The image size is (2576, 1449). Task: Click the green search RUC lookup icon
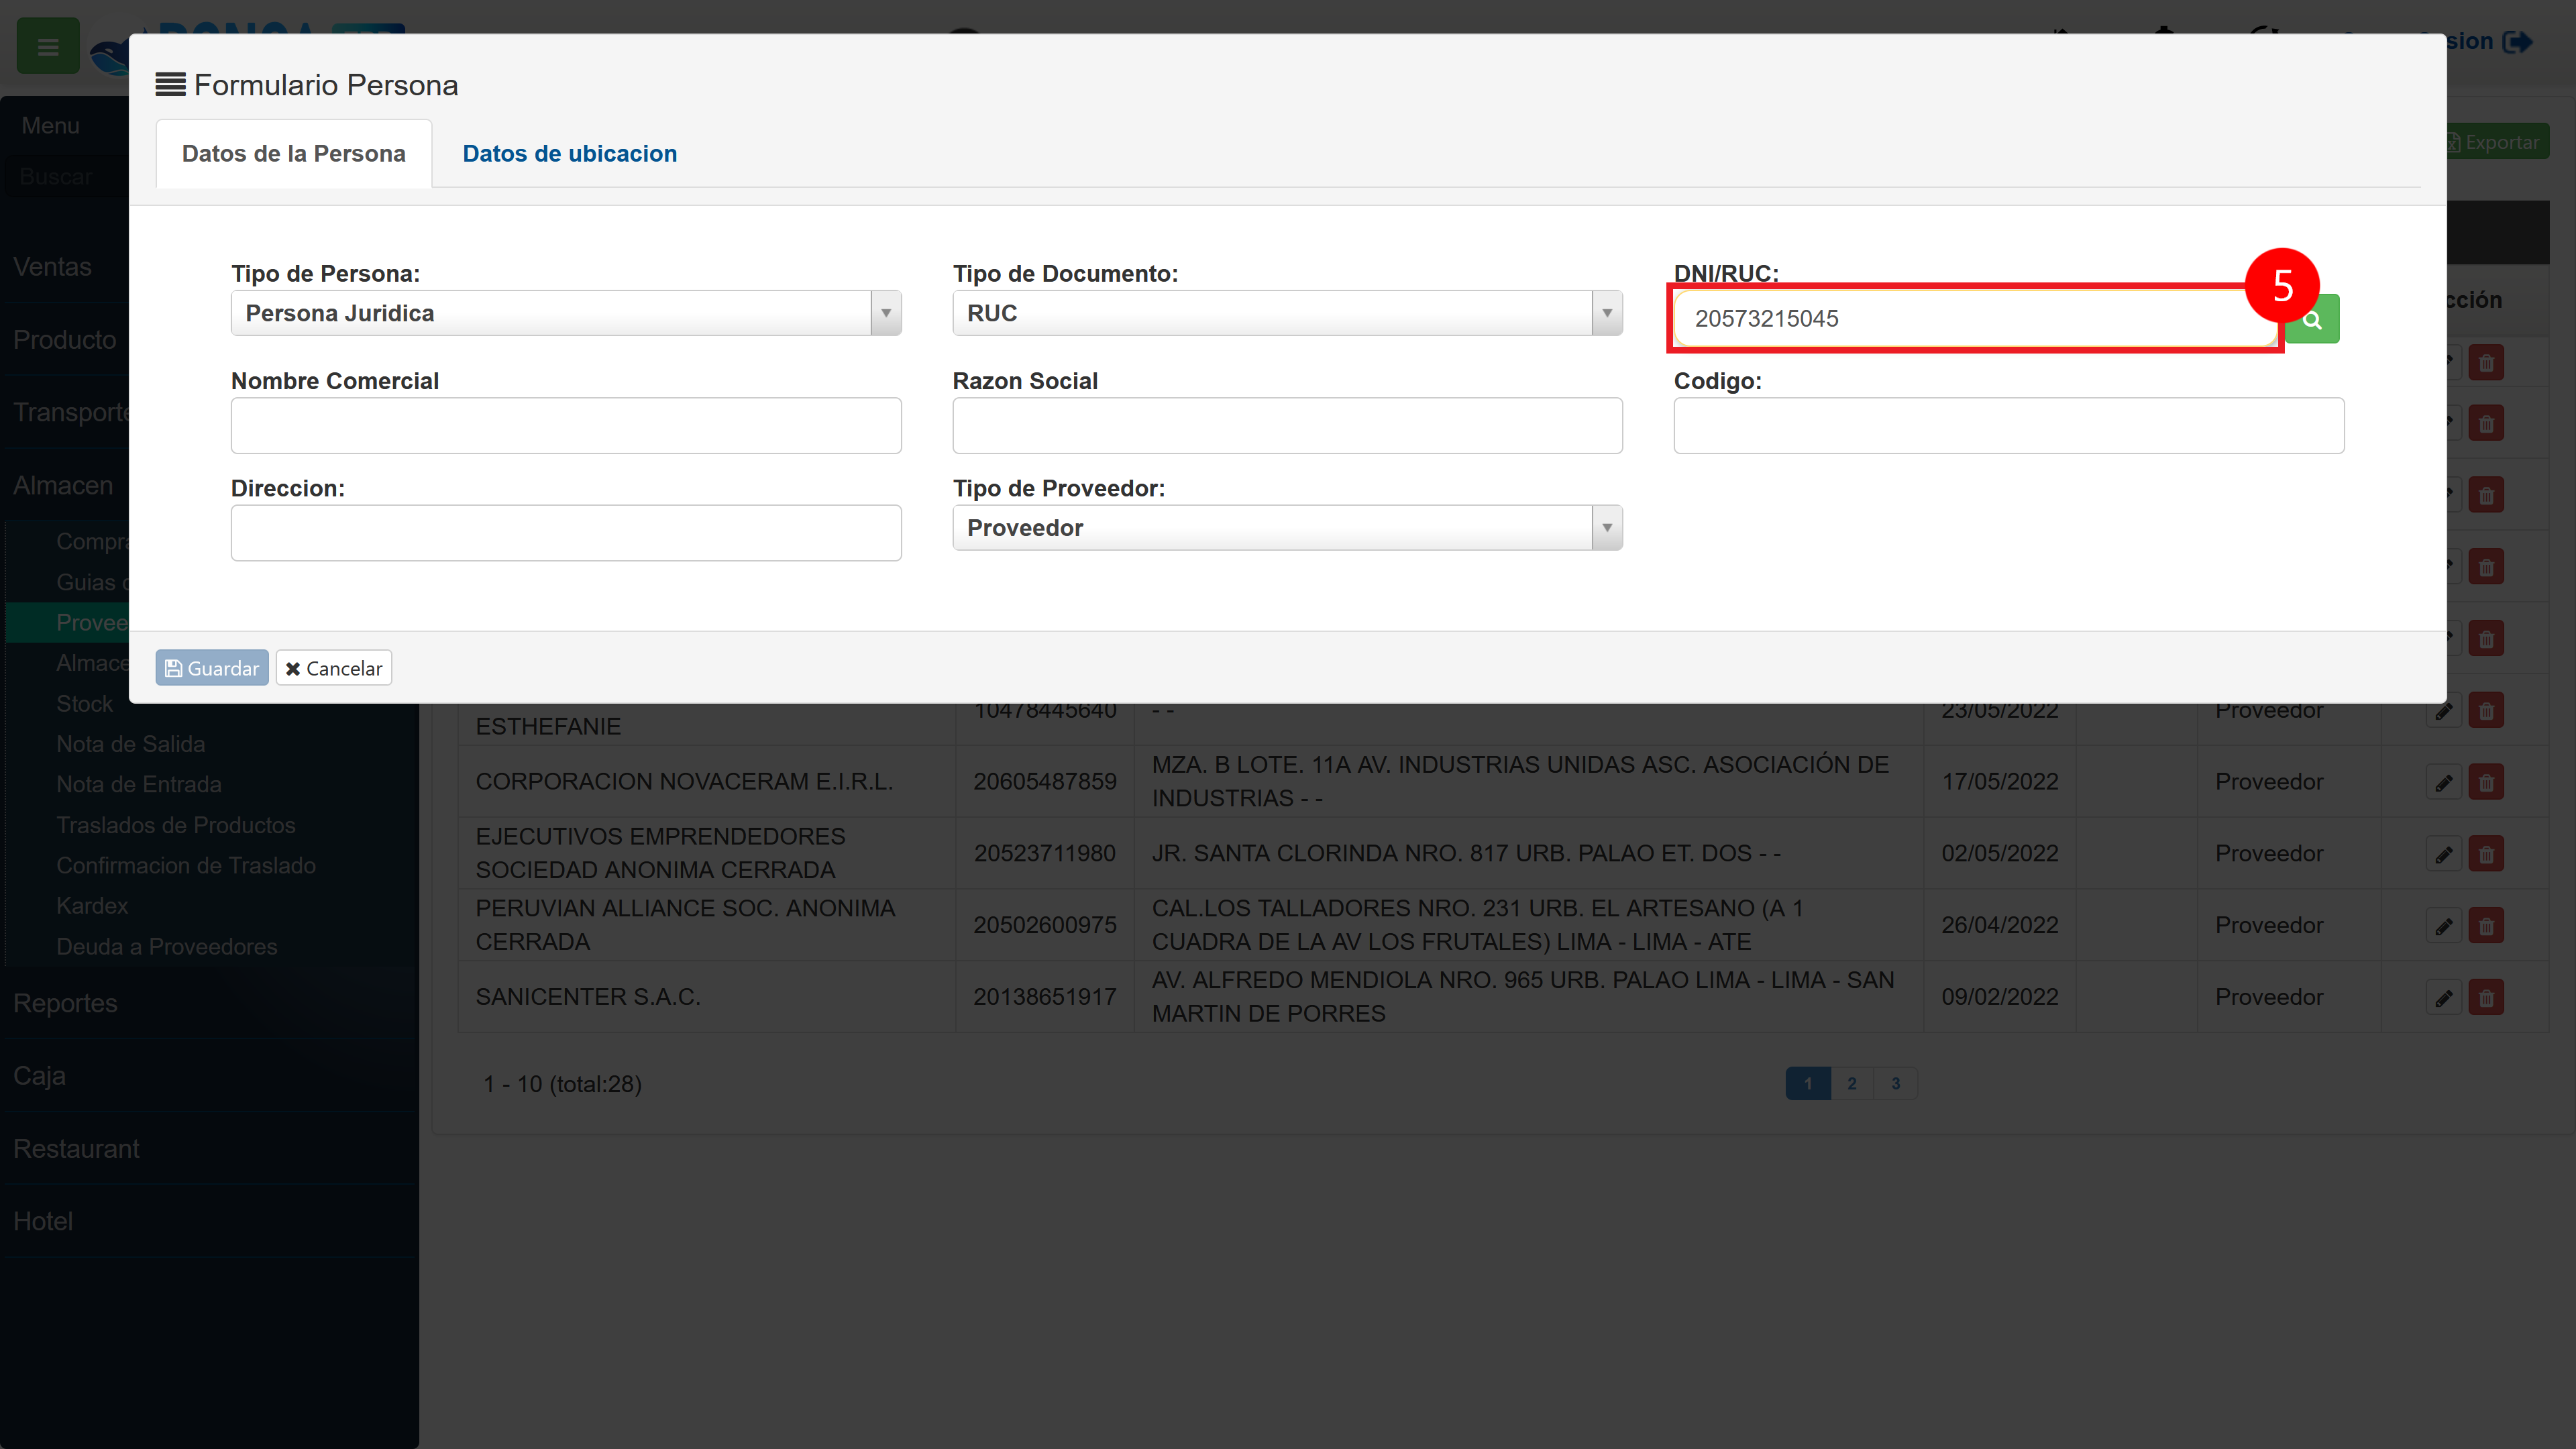tap(2313, 319)
